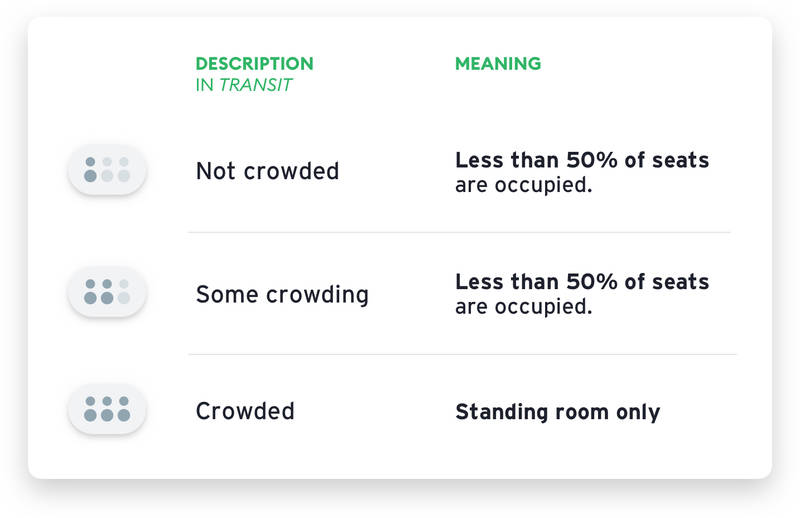Click the IN TRANSIT italic subheading
The image size is (800, 518).
244,85
